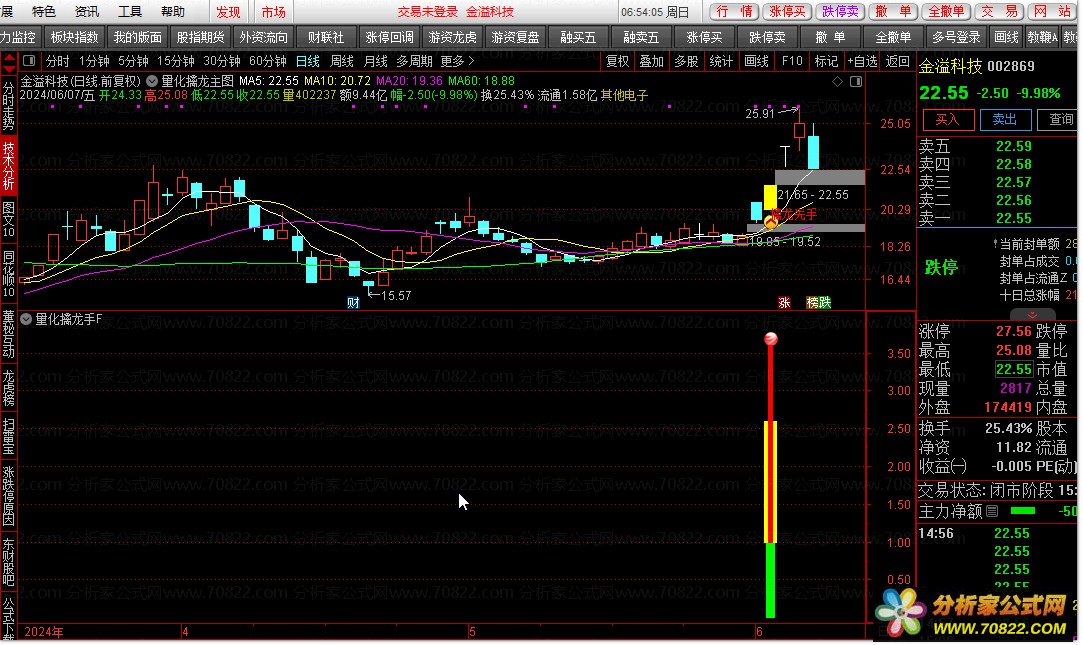Screen dimensions: 1083x645
Task: Select the 日线 daily period
Action: 307,61
